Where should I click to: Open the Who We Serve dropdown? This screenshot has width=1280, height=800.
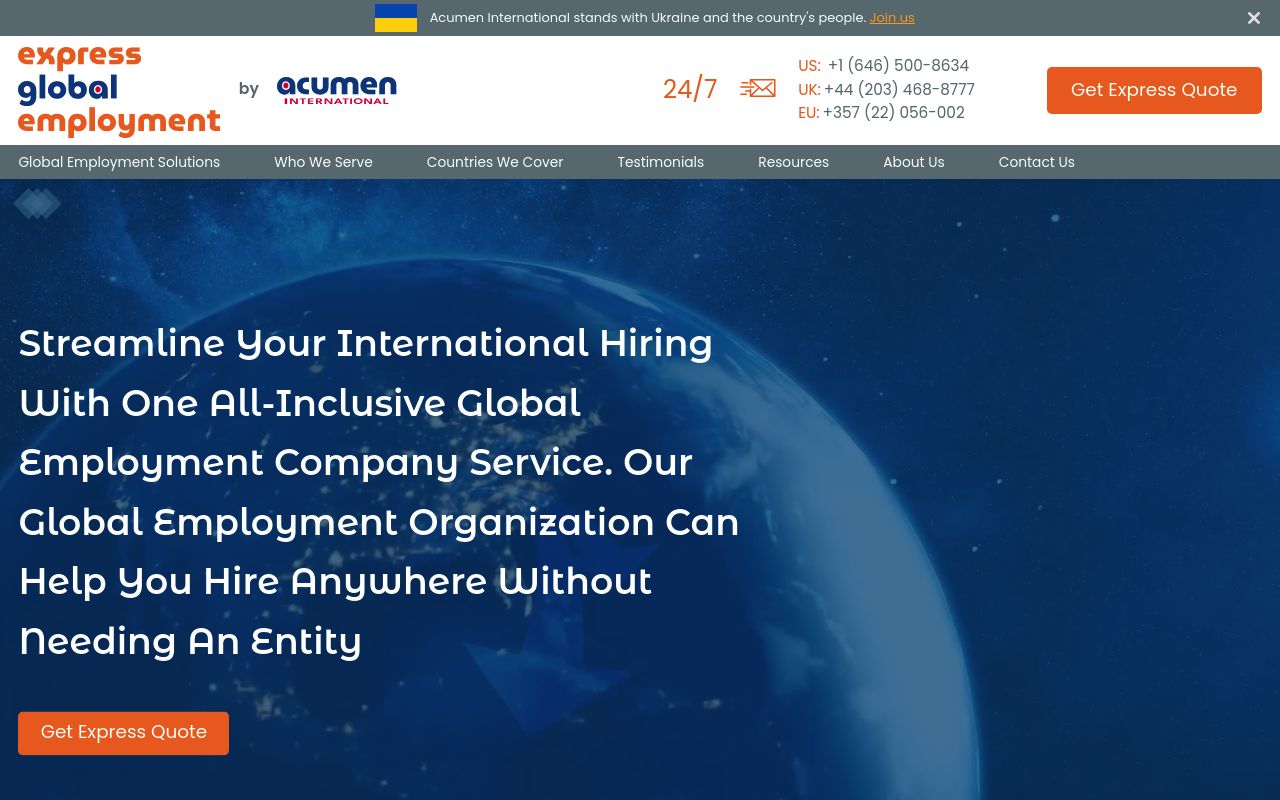pyautogui.click(x=323, y=162)
